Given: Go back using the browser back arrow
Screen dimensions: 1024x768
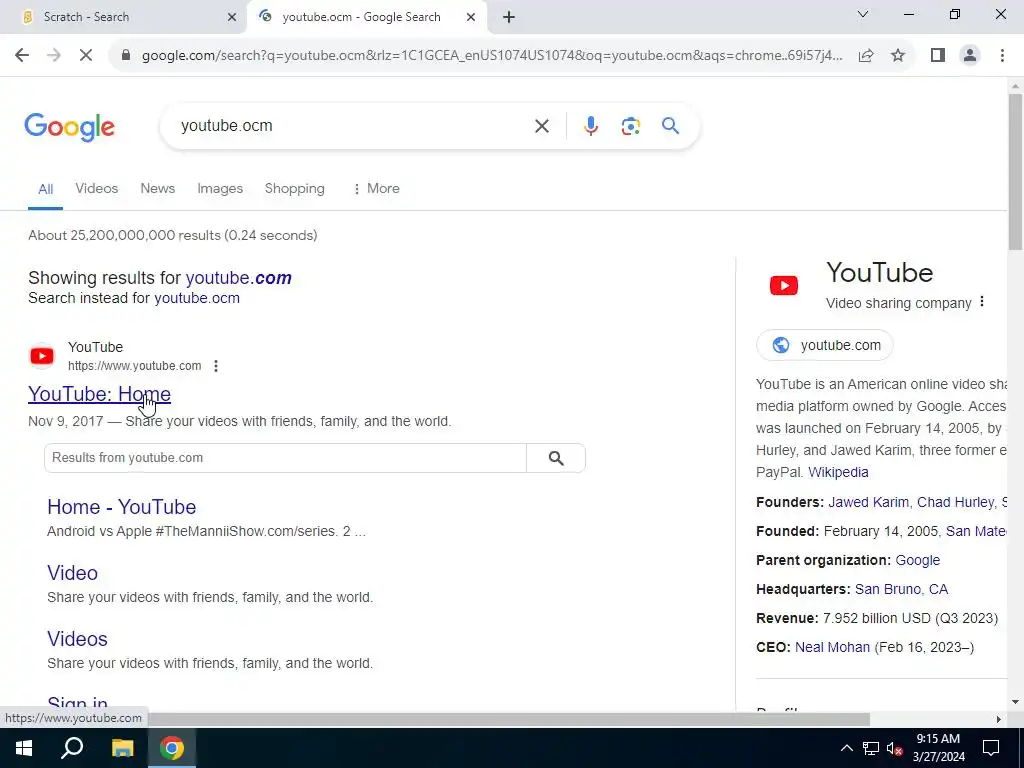Looking at the screenshot, I should [x=22, y=56].
